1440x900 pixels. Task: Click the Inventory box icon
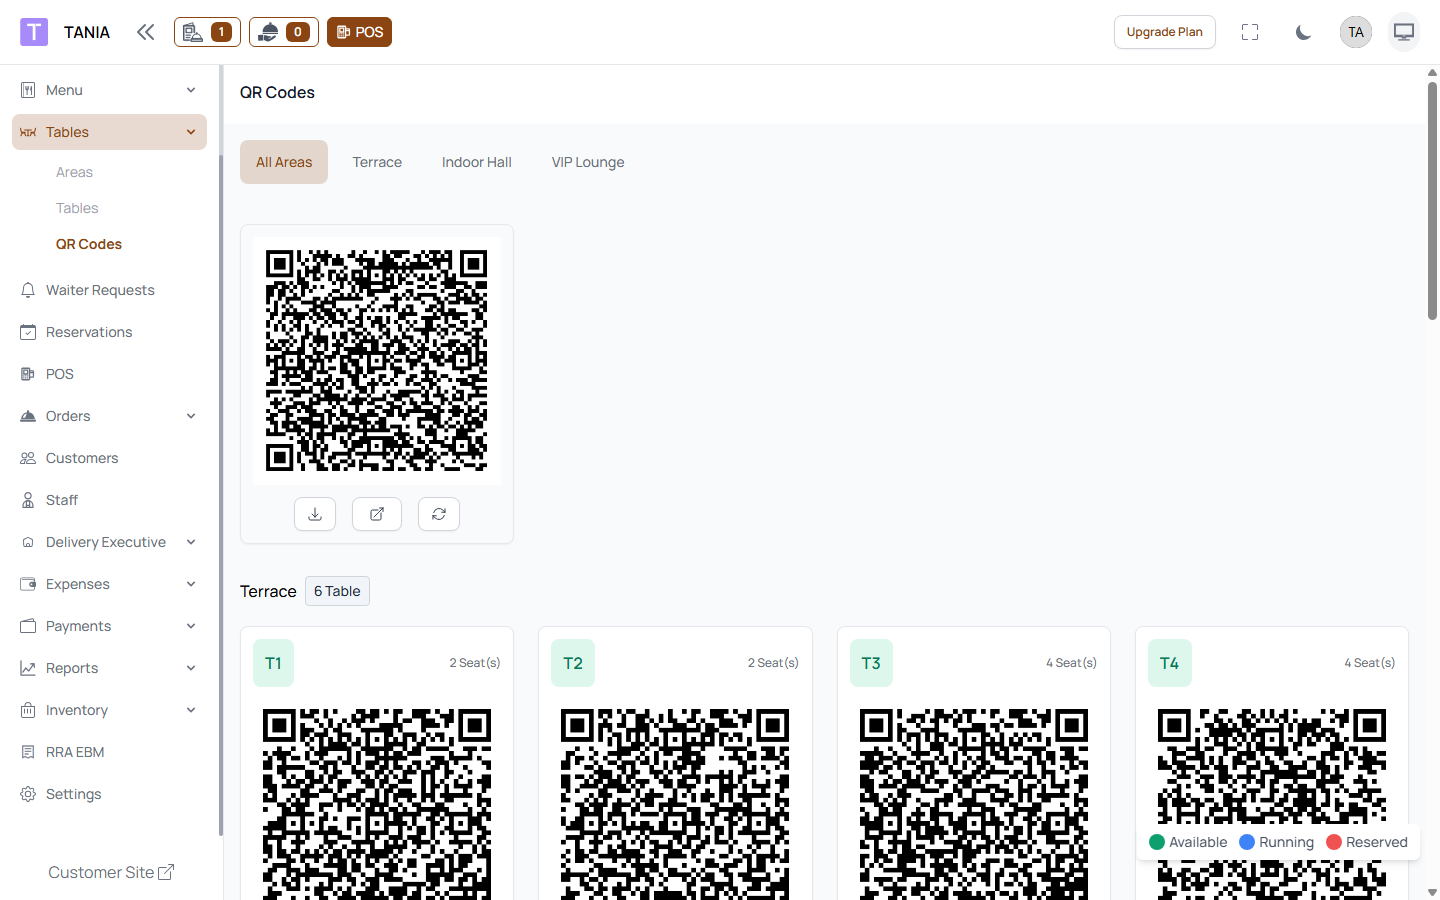point(28,710)
